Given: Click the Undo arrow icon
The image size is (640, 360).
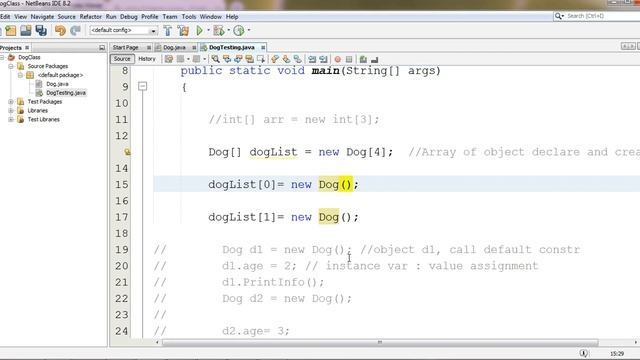Looking at the screenshot, I should 60,31.
